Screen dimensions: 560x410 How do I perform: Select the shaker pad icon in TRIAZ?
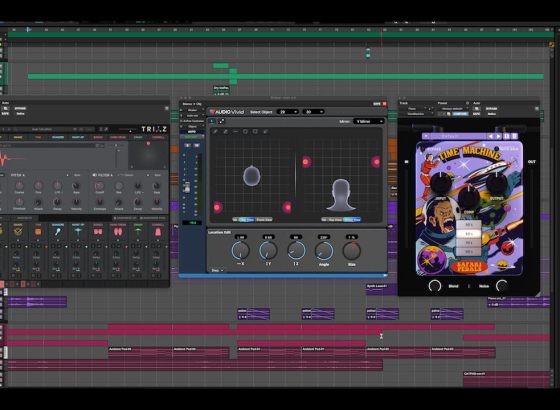pyautogui.click(x=58, y=231)
